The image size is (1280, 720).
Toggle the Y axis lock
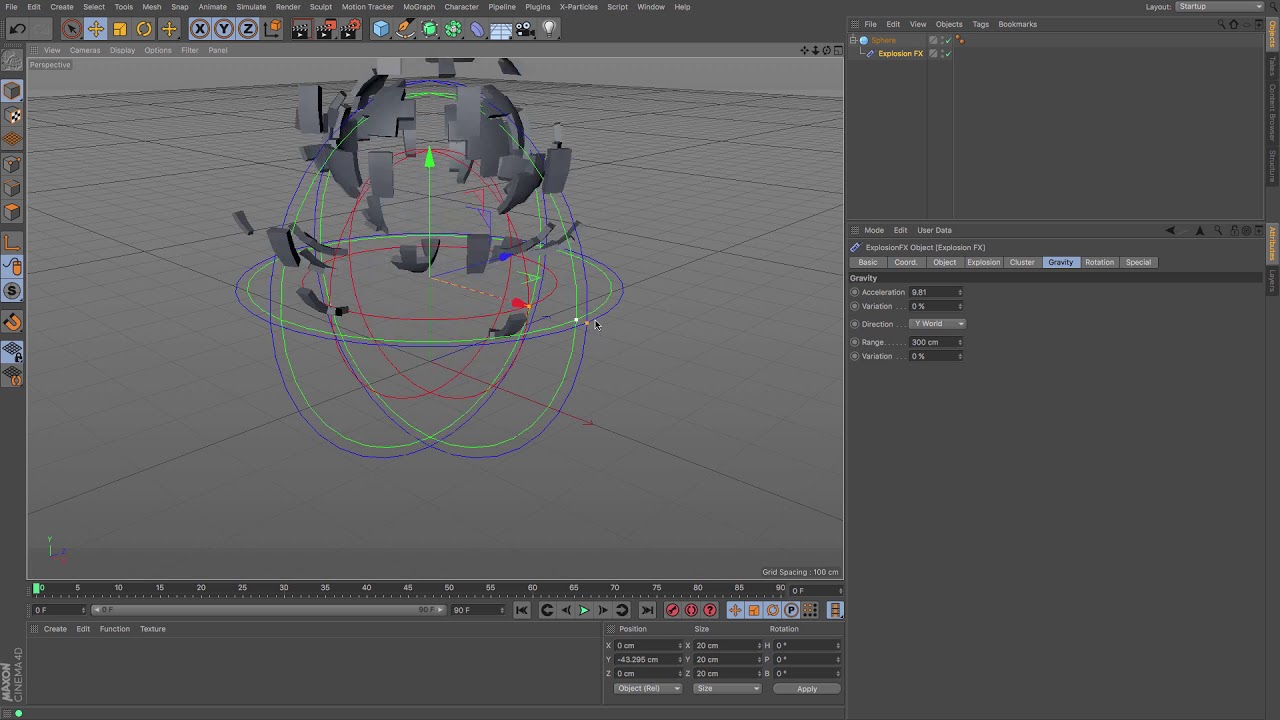pos(224,29)
